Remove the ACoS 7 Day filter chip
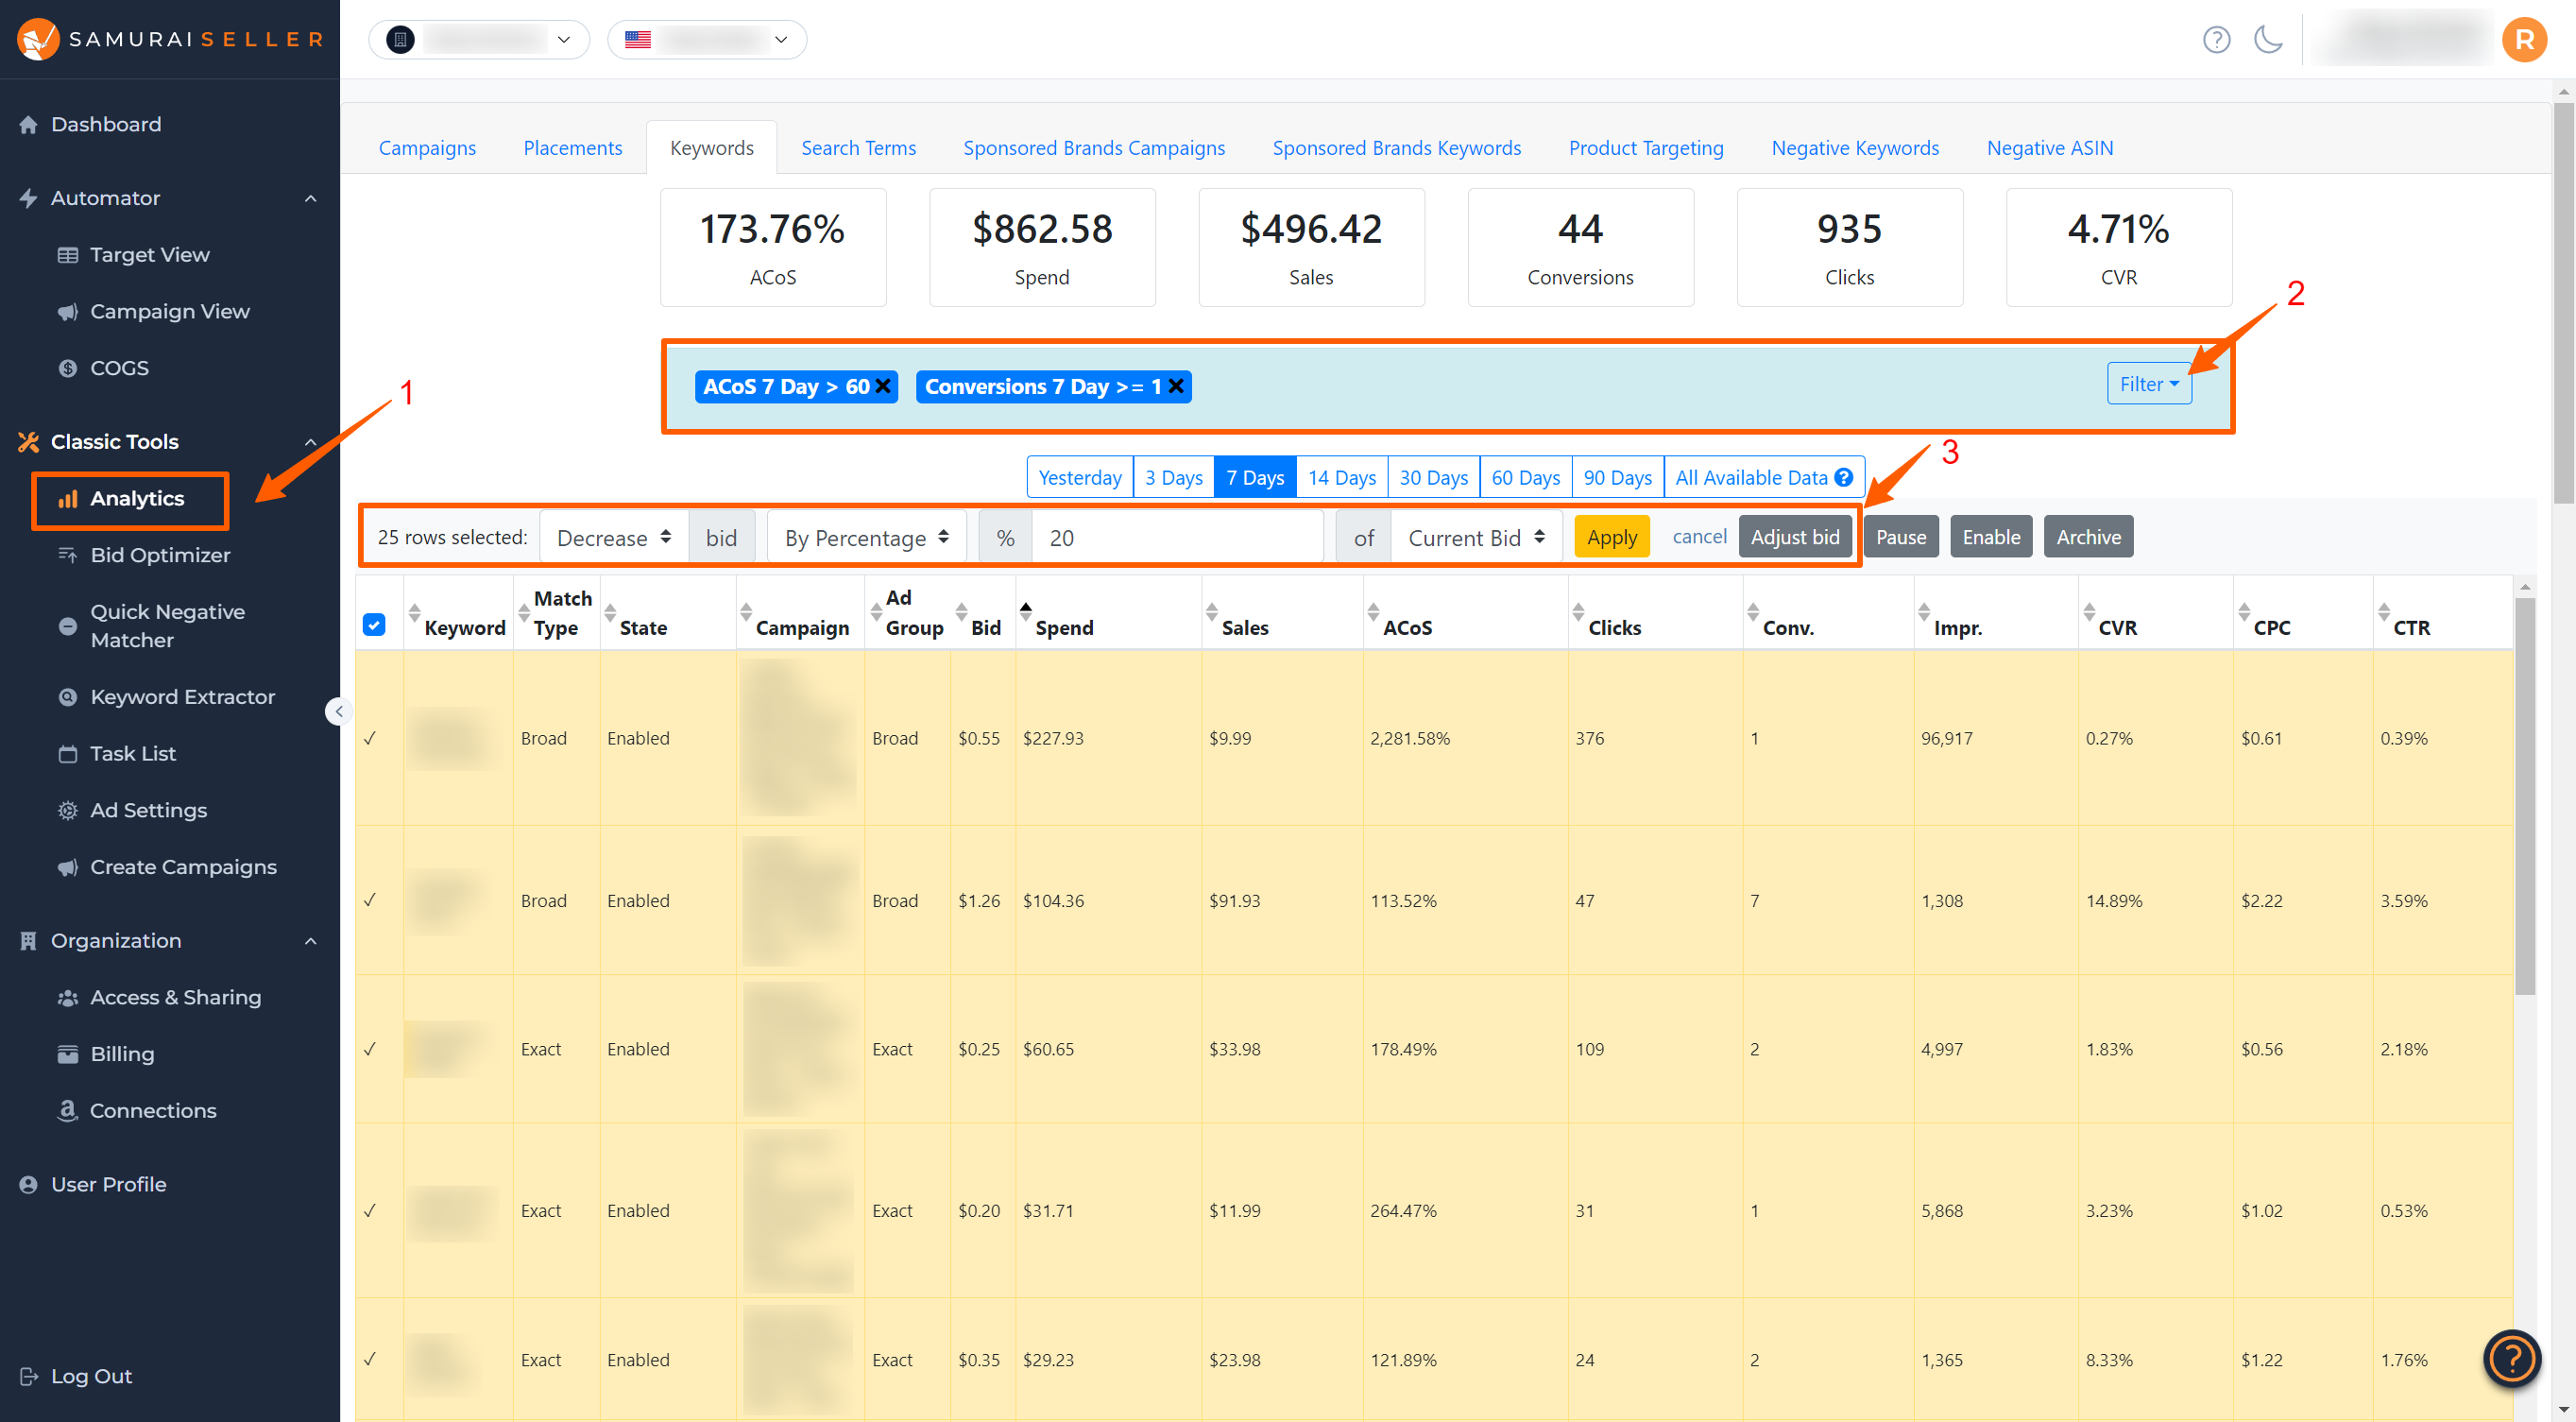Image resolution: width=2576 pixels, height=1422 pixels. [x=881, y=386]
